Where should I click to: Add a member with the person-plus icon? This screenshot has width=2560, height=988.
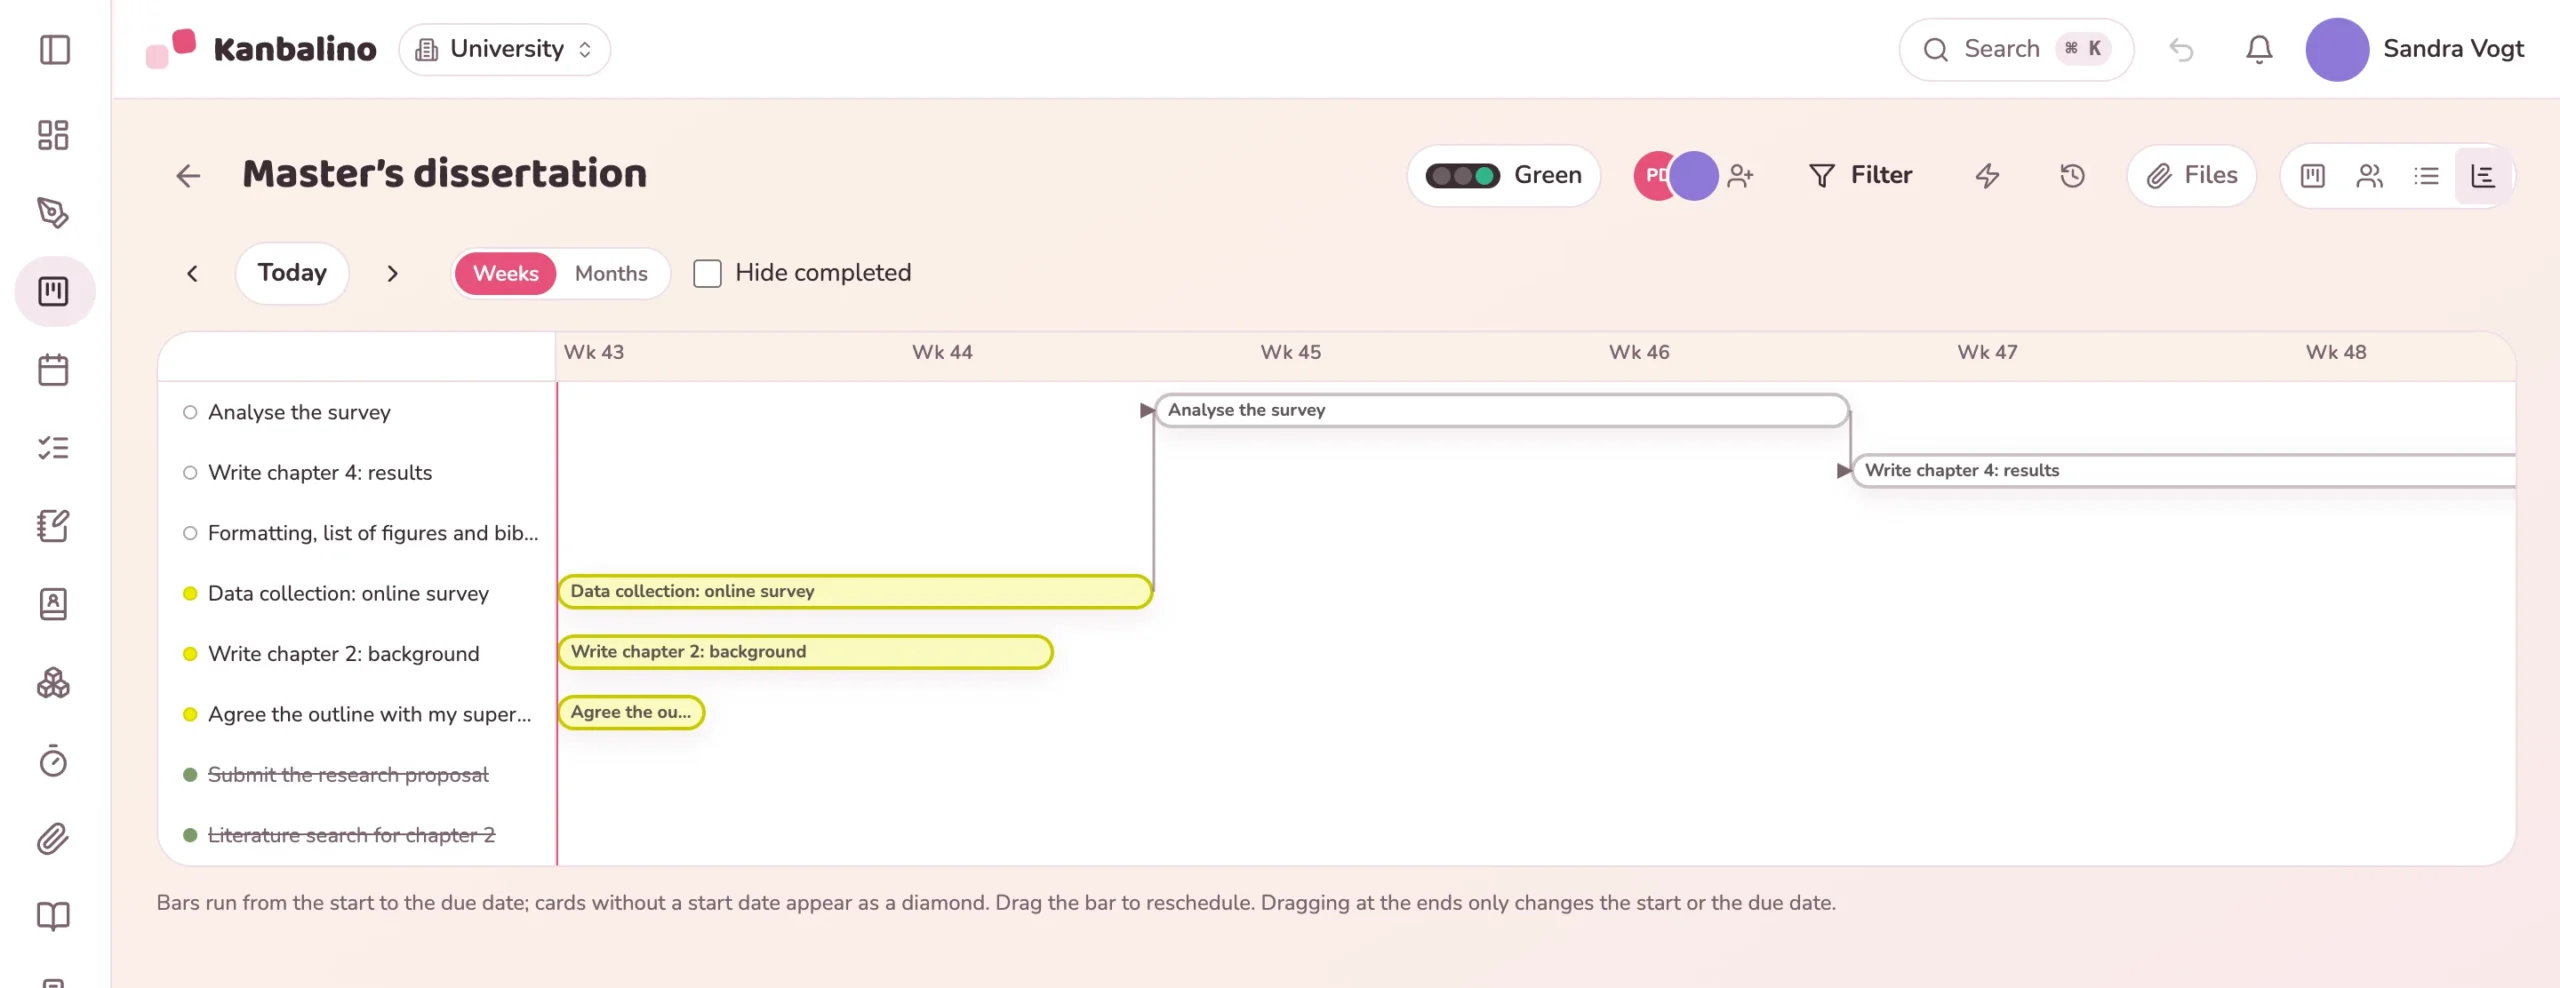click(x=1740, y=176)
